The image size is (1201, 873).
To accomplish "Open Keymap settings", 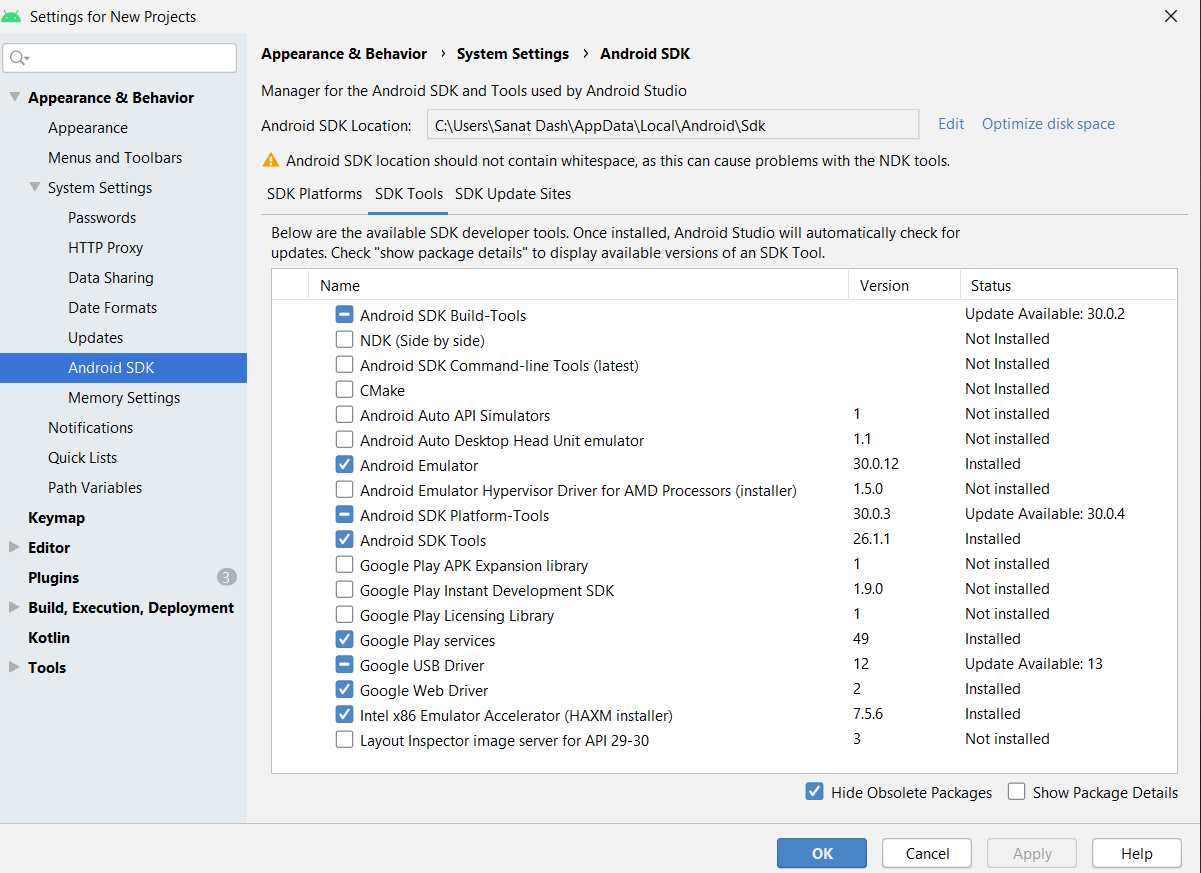I will tap(56, 518).
